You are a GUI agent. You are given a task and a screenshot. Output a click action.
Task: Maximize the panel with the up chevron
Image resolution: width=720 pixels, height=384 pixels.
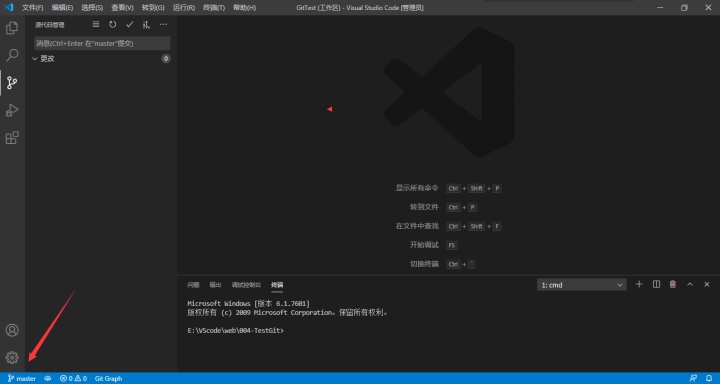[x=690, y=284]
